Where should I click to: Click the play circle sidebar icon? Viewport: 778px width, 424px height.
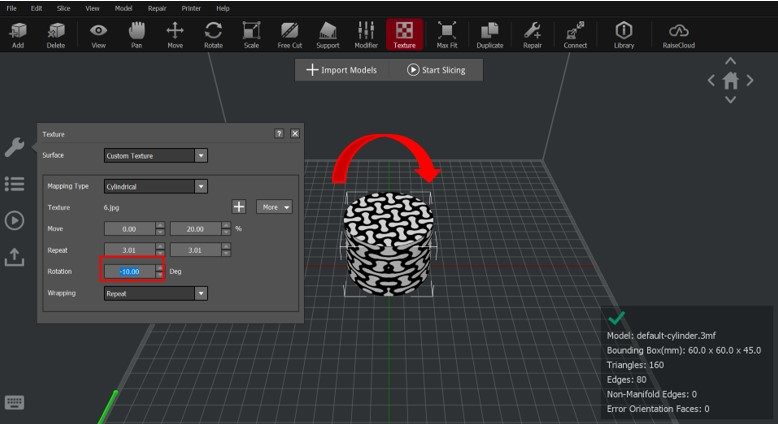click(14, 220)
